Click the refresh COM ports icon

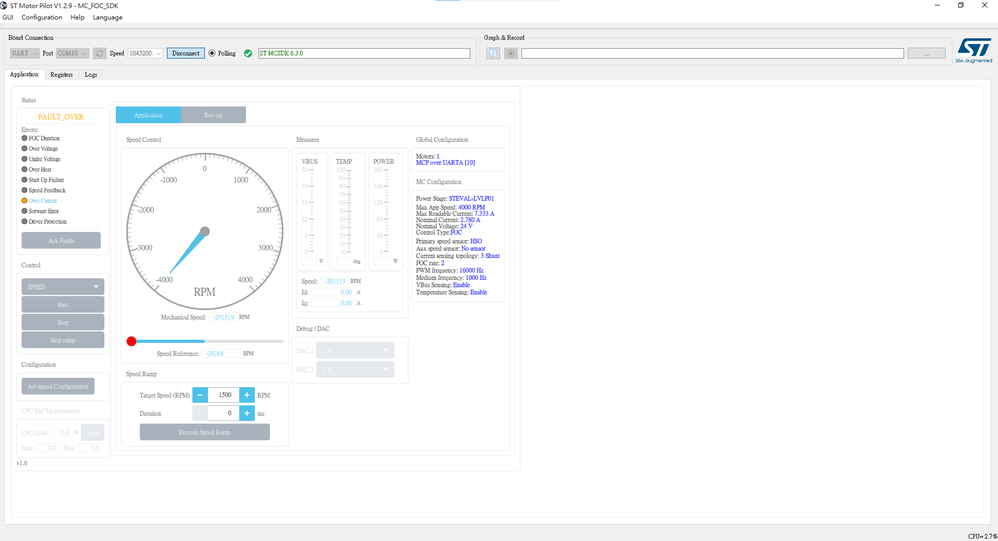pyautogui.click(x=99, y=53)
